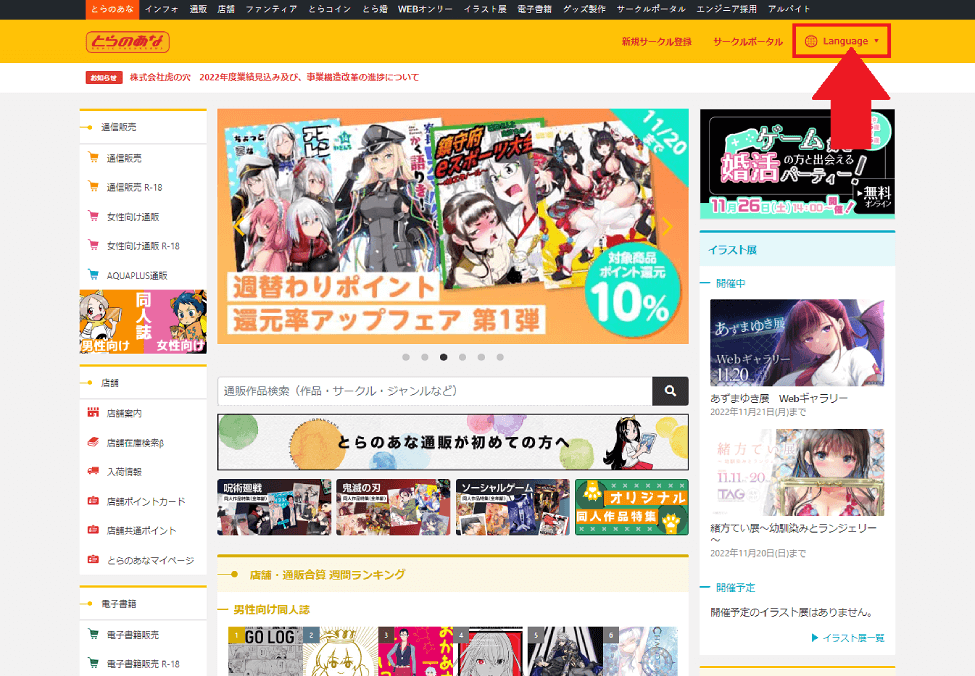Select とらコイン in top navigation
This screenshot has height=676, width=975.
tap(330, 9)
